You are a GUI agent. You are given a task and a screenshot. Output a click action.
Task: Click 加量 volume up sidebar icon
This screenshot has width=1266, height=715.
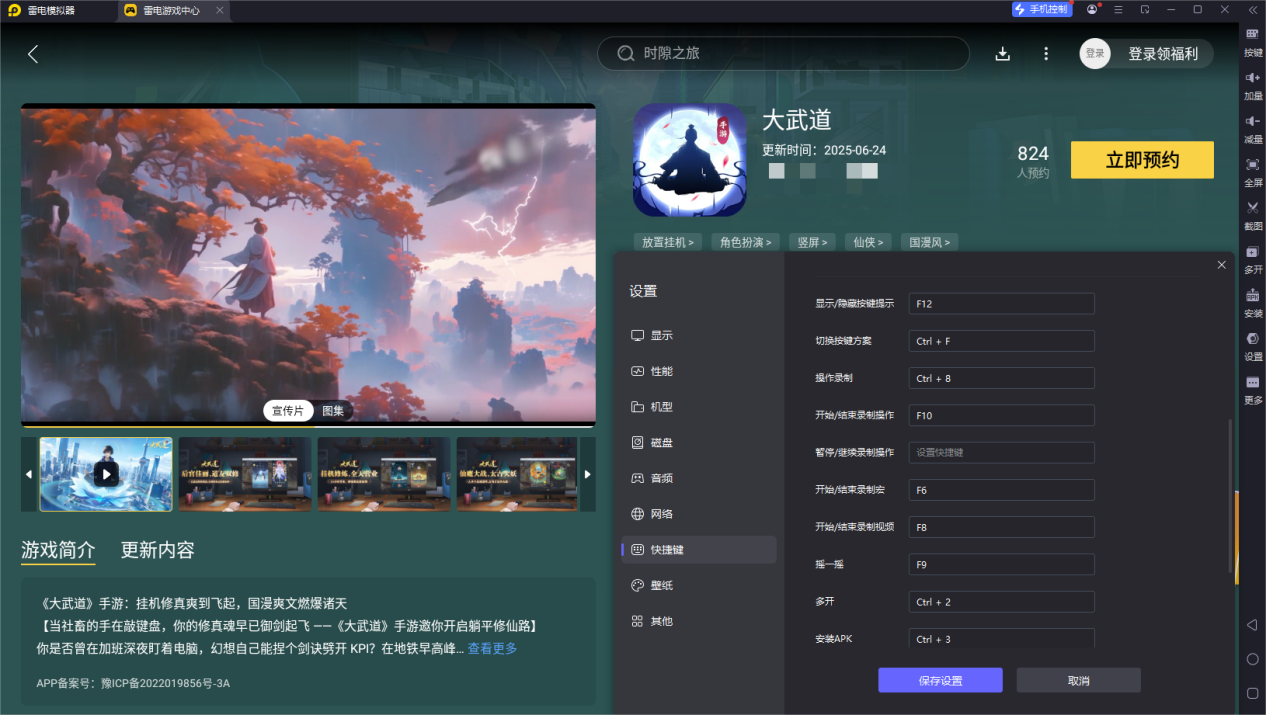tap(1253, 87)
